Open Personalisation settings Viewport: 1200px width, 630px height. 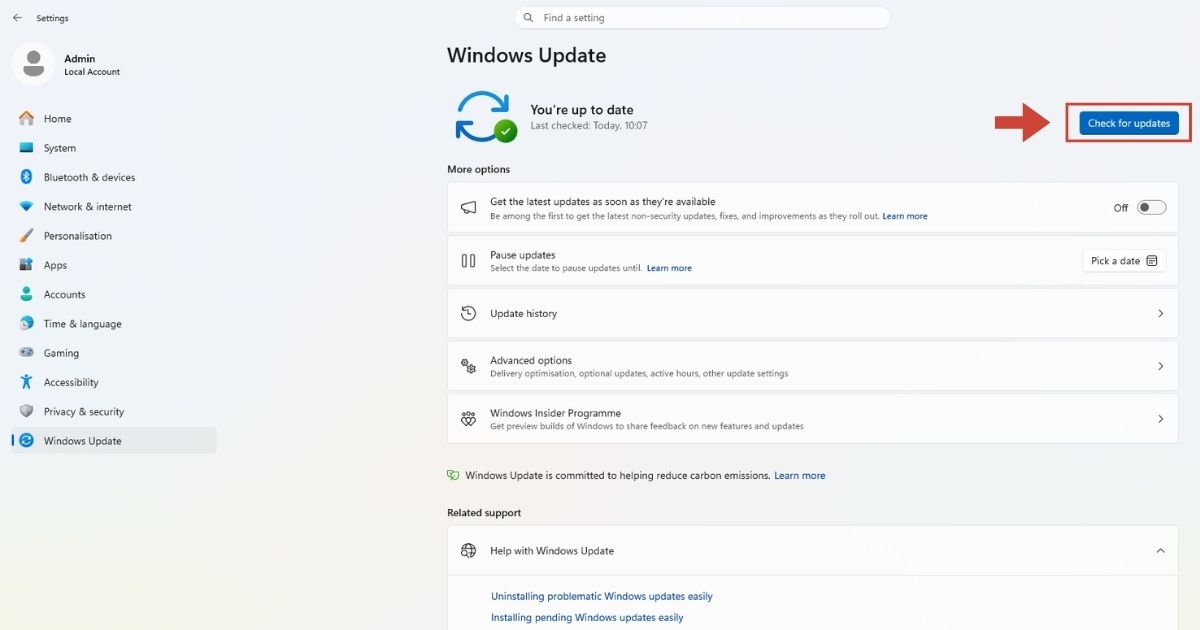[x=114, y=236]
